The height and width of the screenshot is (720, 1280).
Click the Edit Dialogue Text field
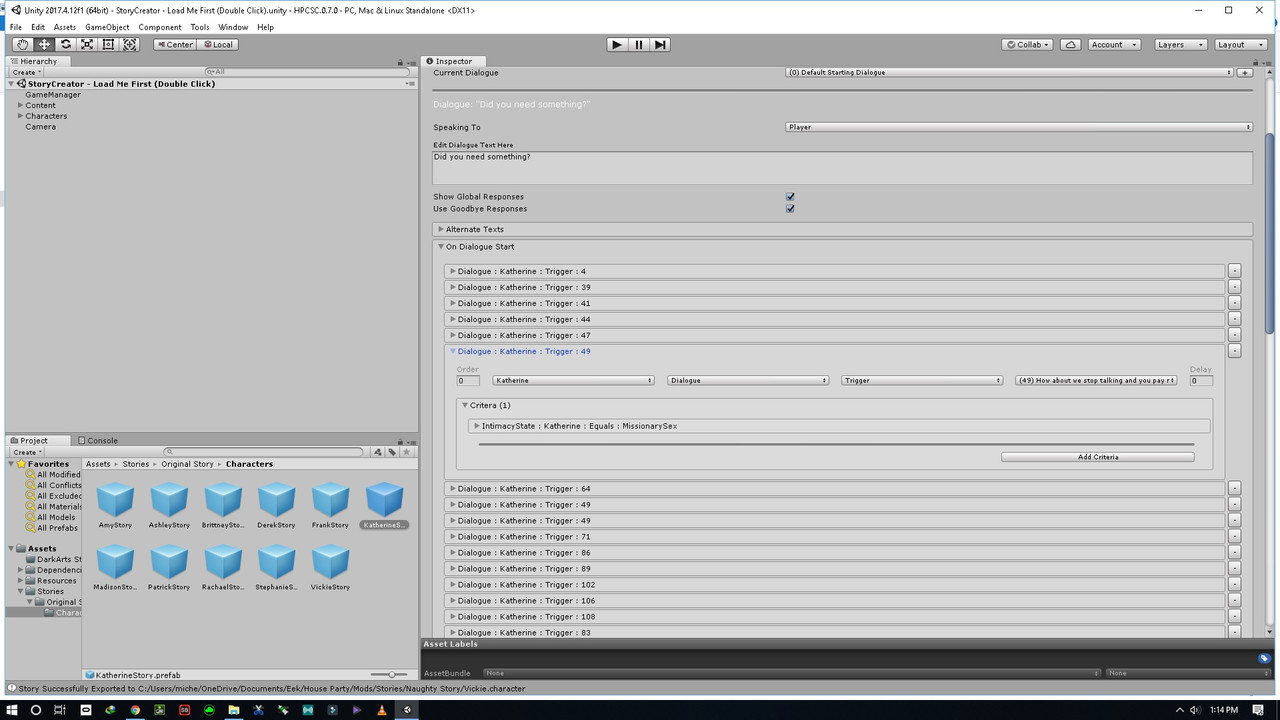point(842,167)
